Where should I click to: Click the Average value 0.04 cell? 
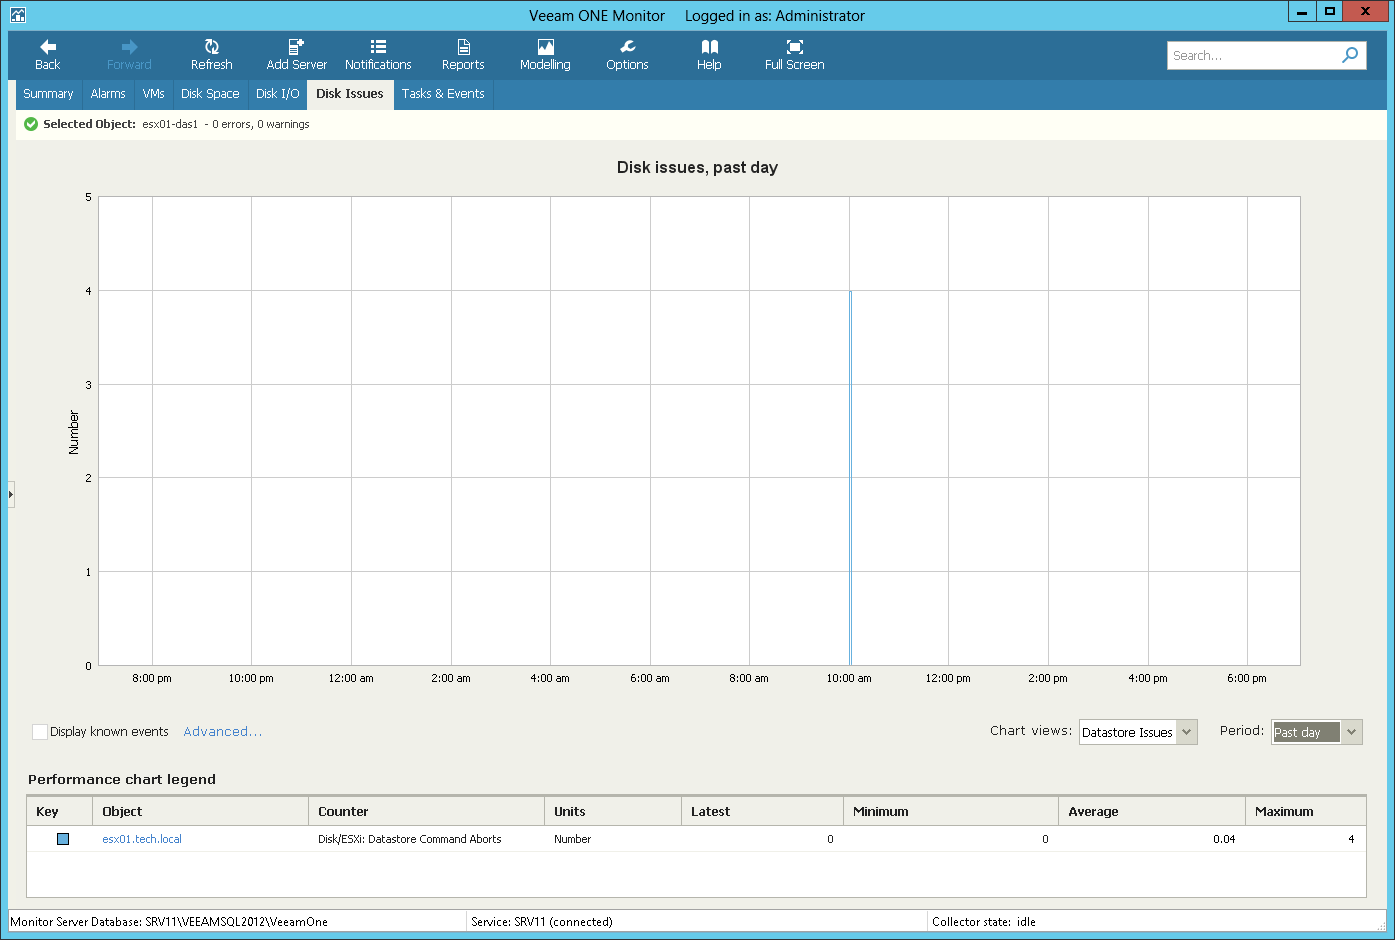1224,839
